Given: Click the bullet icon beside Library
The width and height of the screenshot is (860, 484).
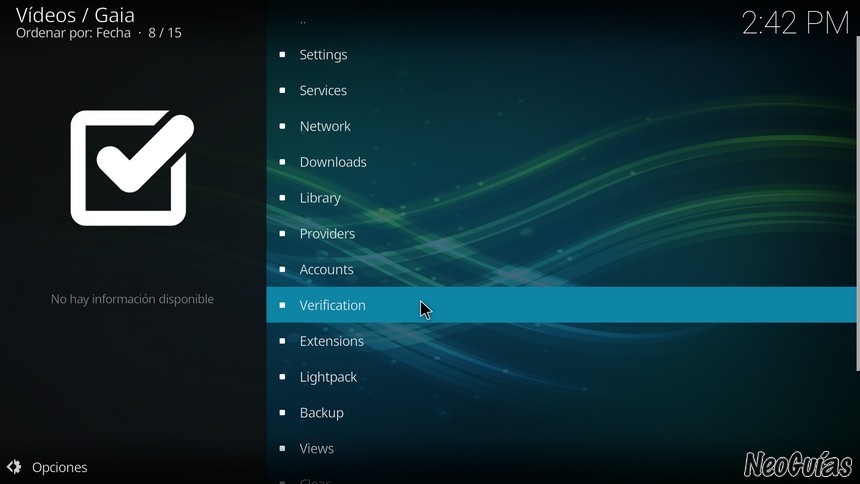Looking at the screenshot, I should click(282, 198).
